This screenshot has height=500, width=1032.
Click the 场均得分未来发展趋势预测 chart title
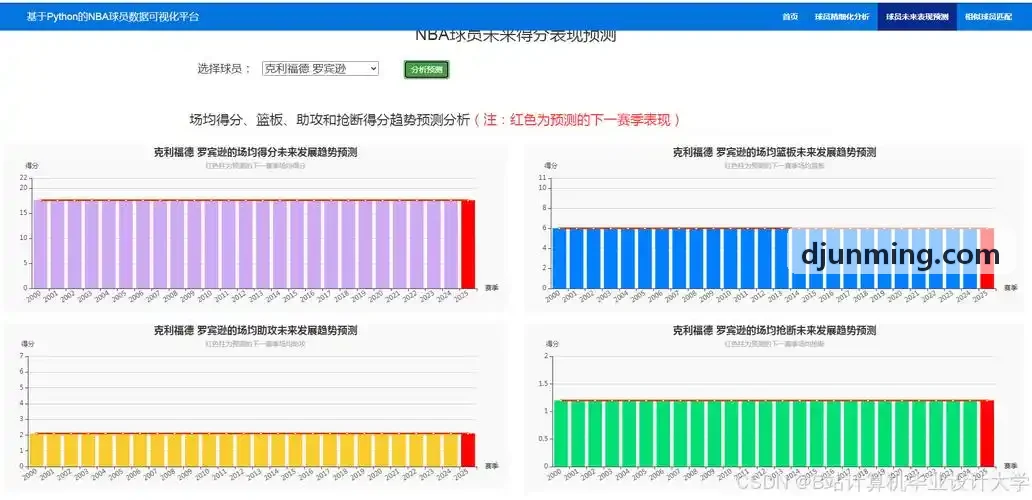255,152
